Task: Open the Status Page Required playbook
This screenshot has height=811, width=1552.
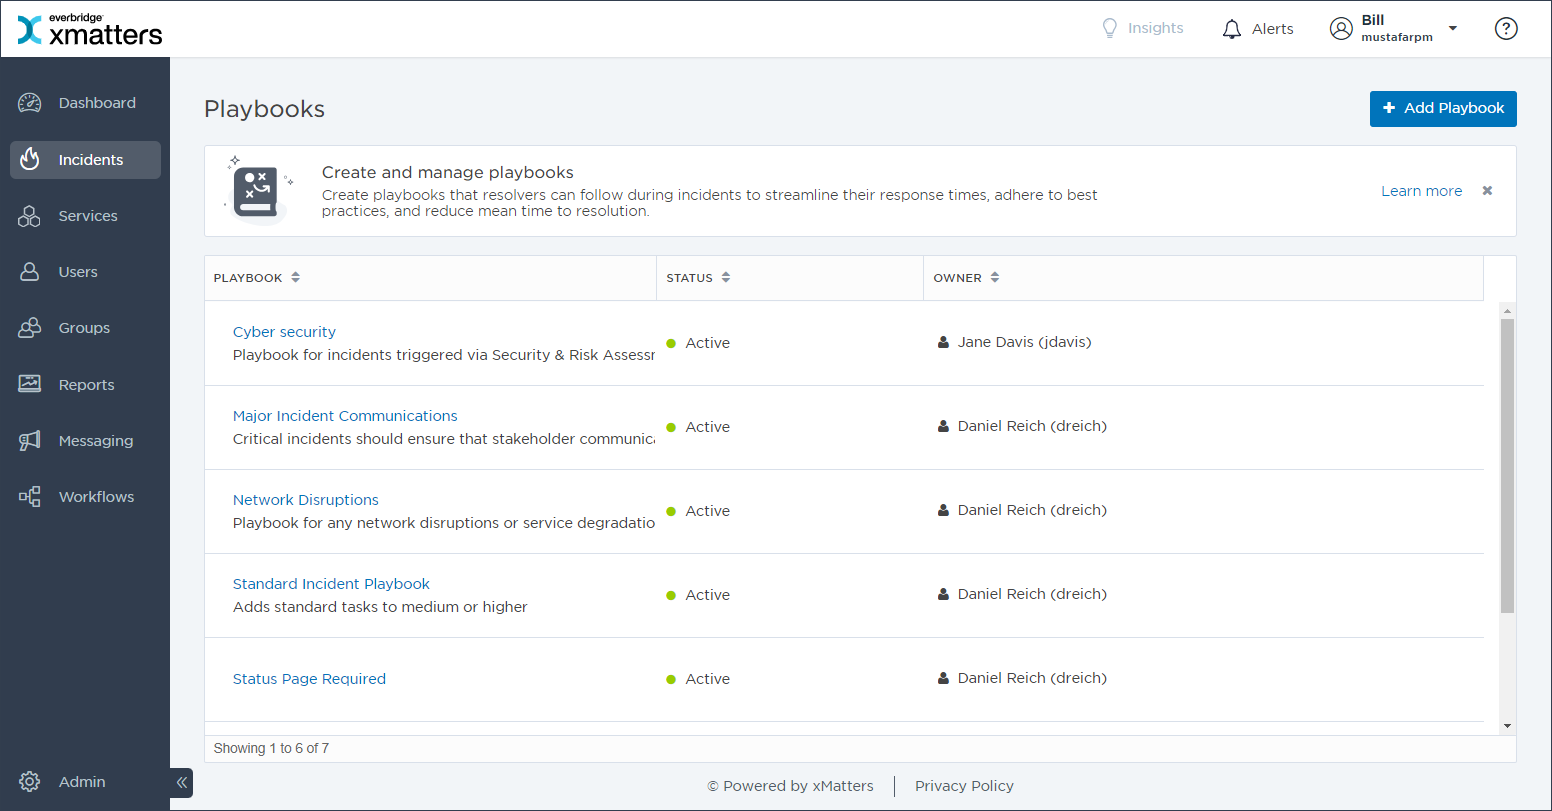Action: tap(309, 679)
